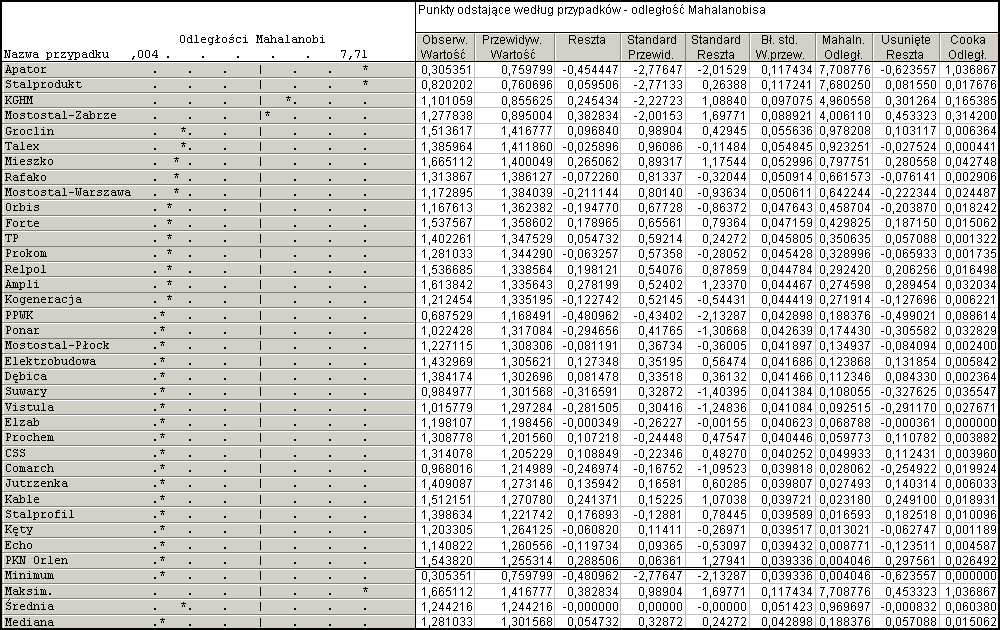Screen dimensions: 1000x630
Task: Click the 'Groclin' row label
Action: click(x=29, y=131)
